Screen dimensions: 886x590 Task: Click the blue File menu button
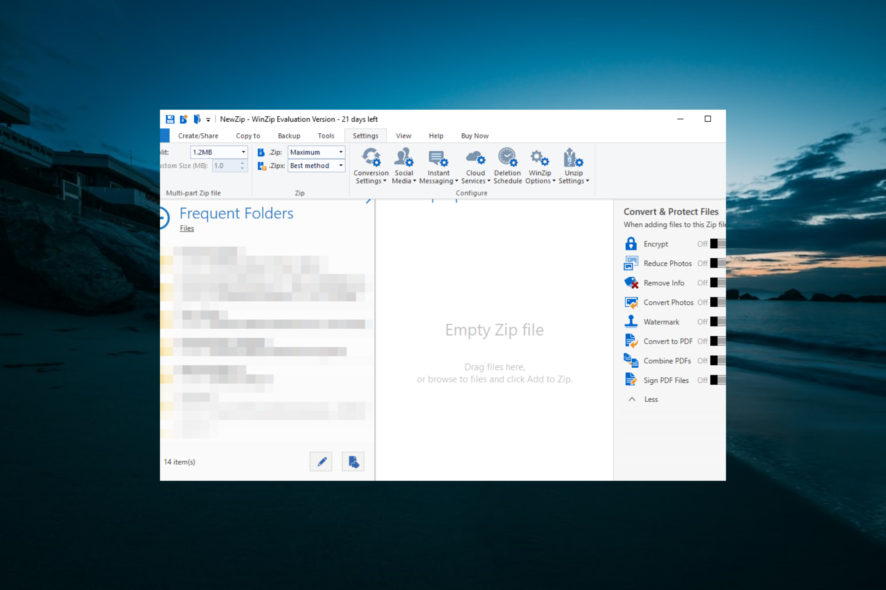coord(165,136)
